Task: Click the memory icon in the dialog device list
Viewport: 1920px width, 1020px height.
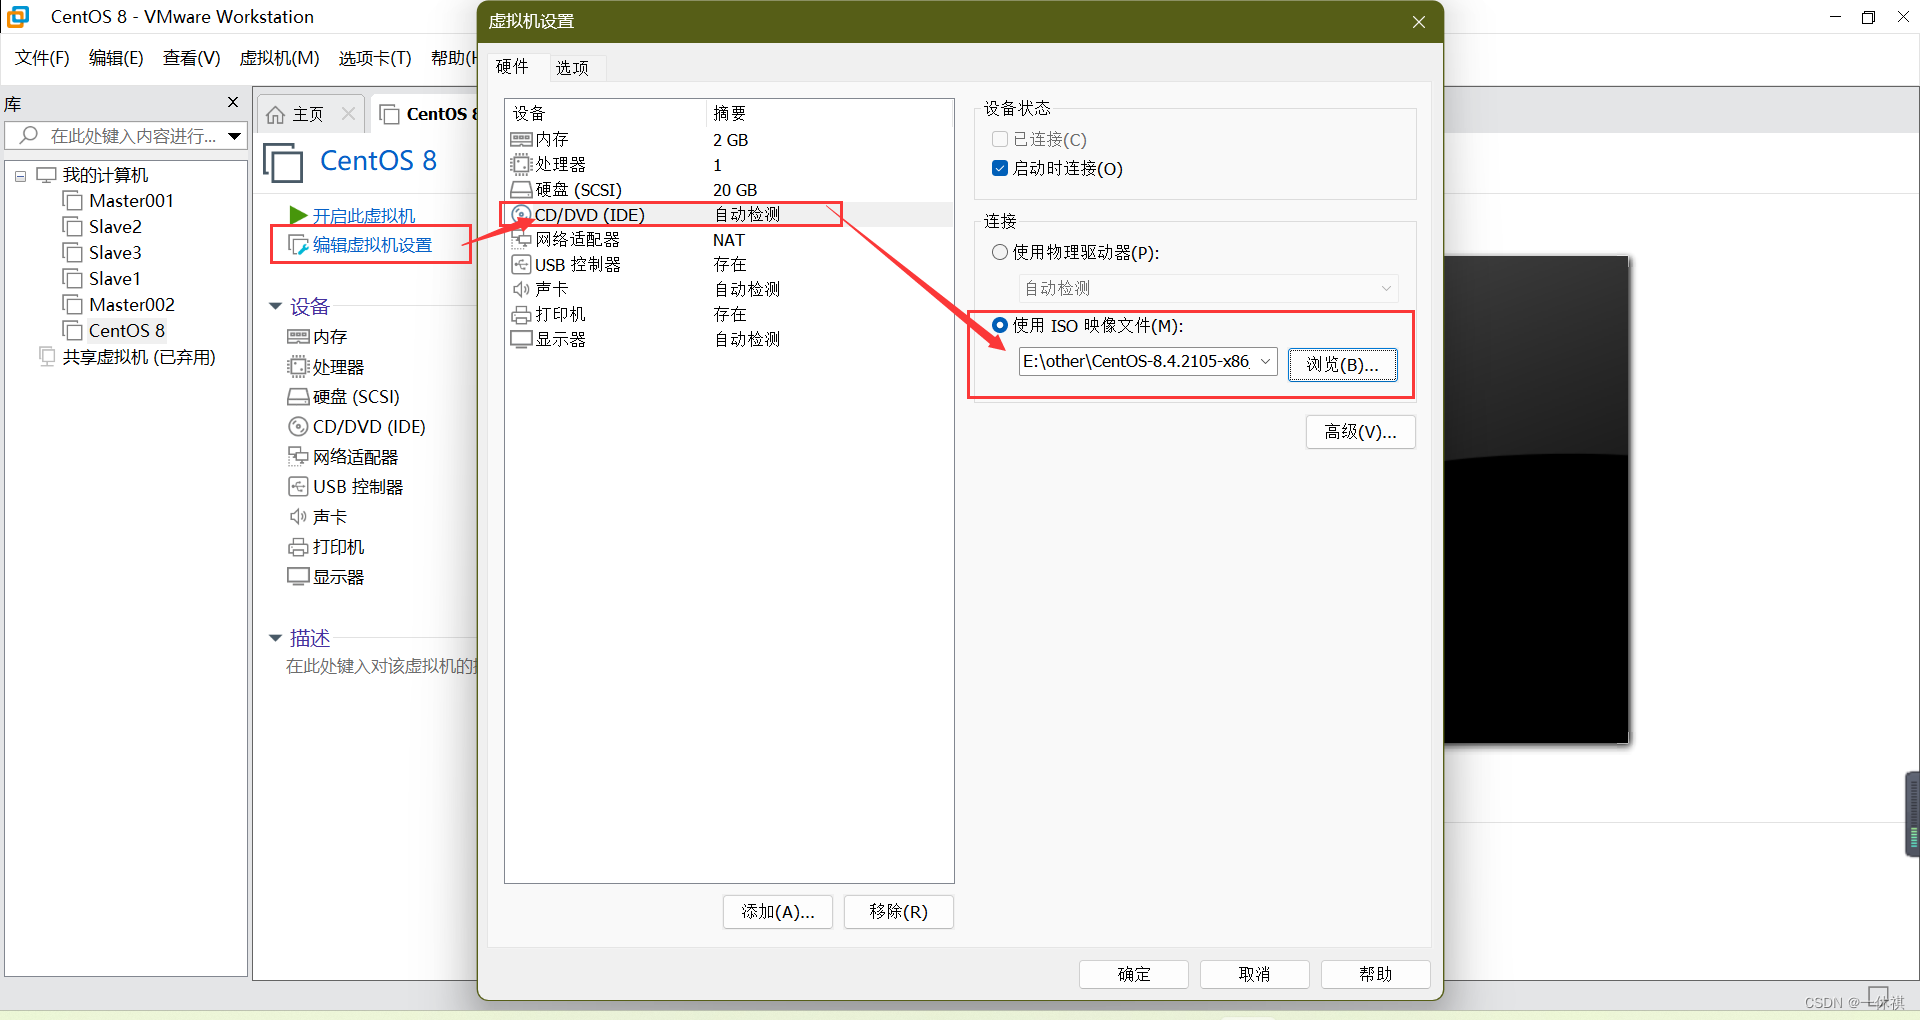Action: [x=521, y=139]
